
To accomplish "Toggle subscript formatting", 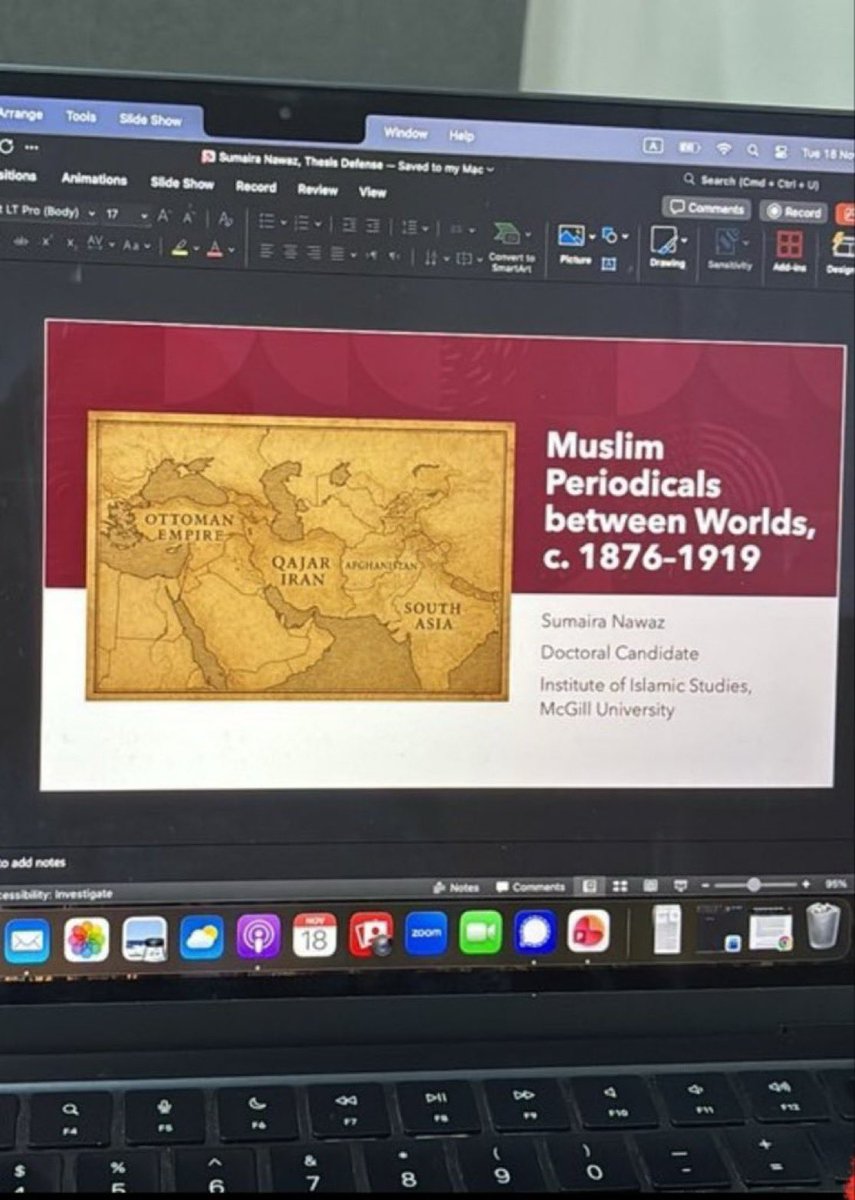I will 71,243.
